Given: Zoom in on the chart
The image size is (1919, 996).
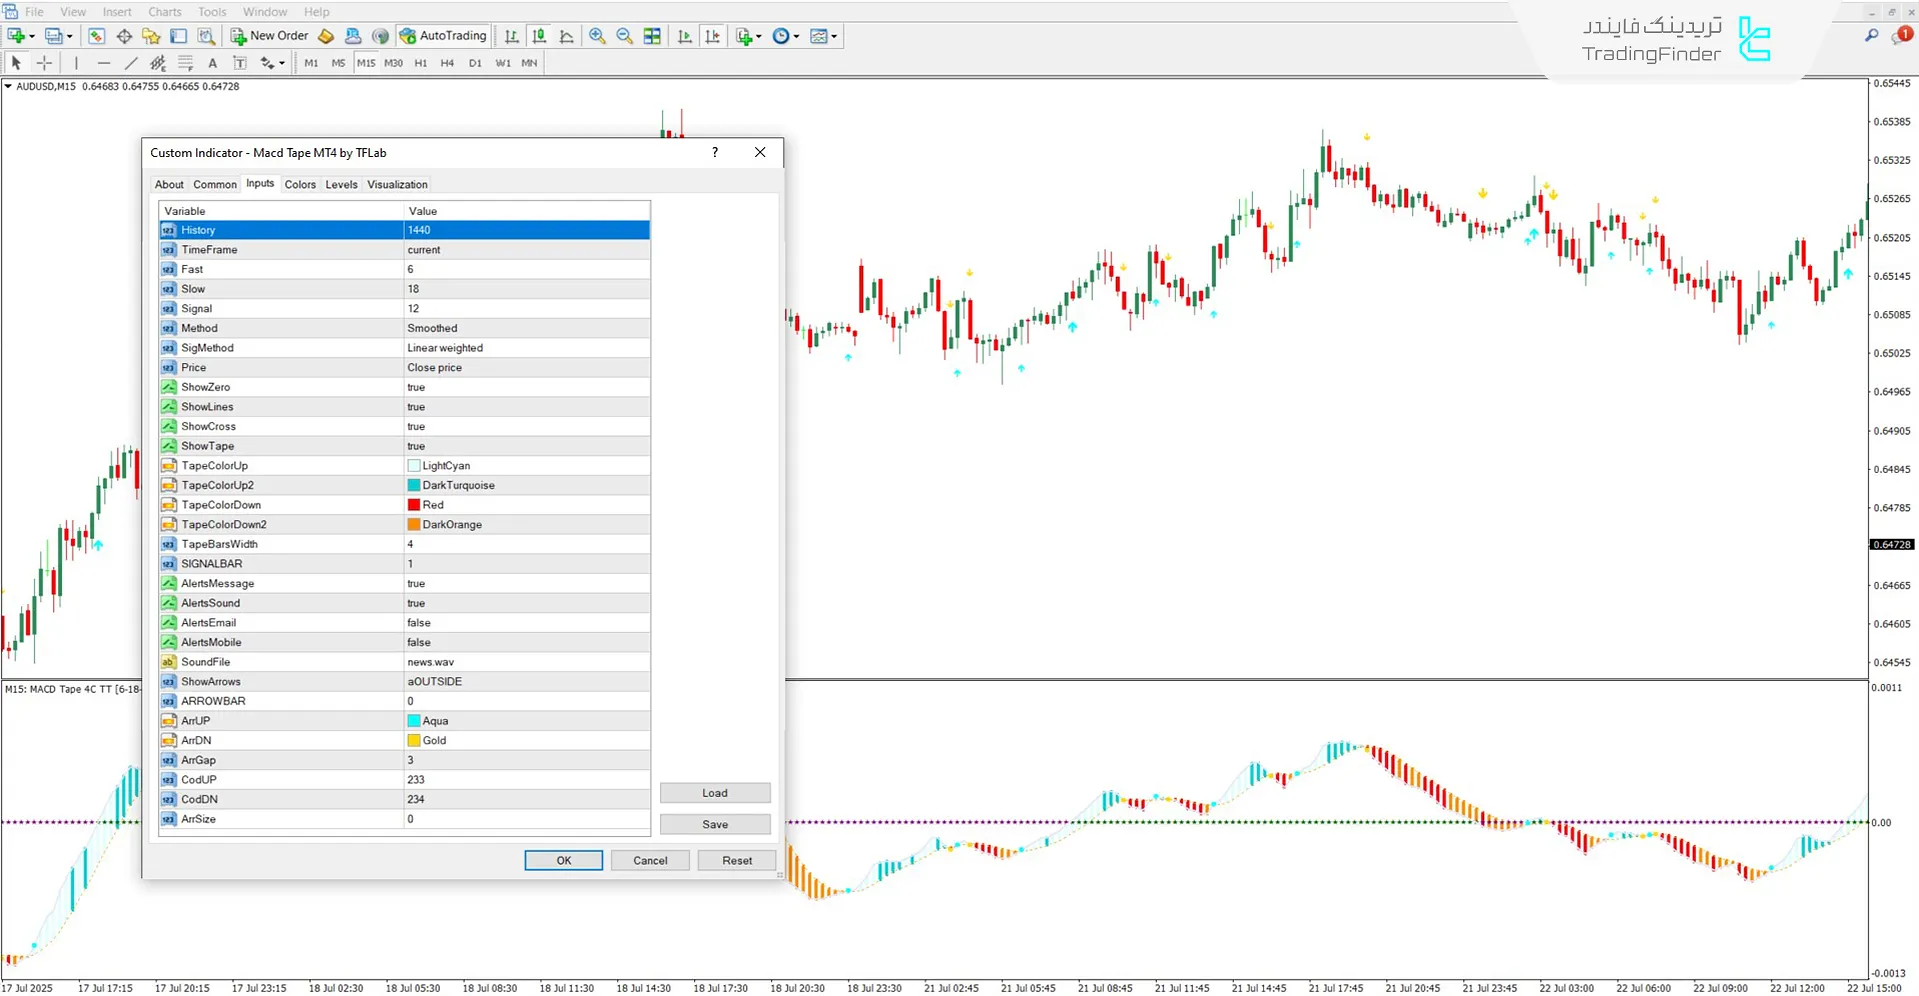Looking at the screenshot, I should (597, 36).
